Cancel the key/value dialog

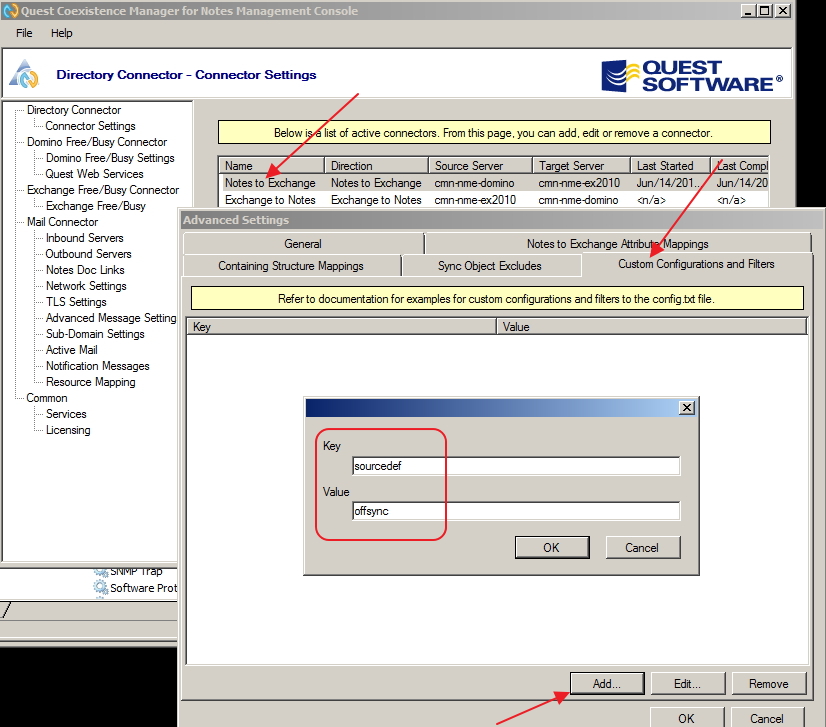[642, 547]
